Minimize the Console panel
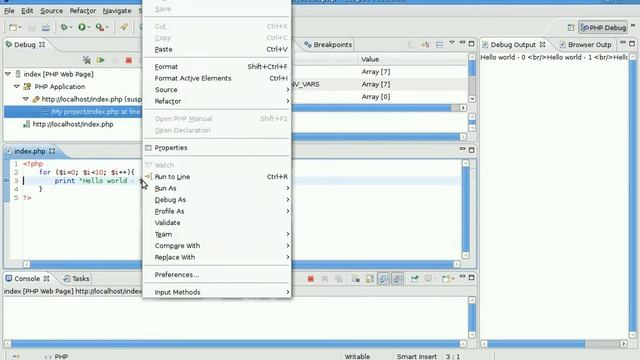 coord(462,277)
